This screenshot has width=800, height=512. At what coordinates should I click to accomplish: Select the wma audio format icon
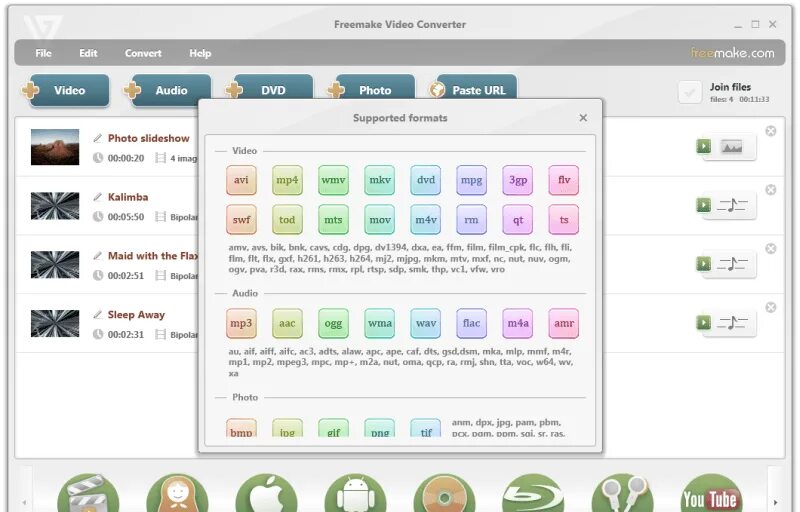point(380,323)
